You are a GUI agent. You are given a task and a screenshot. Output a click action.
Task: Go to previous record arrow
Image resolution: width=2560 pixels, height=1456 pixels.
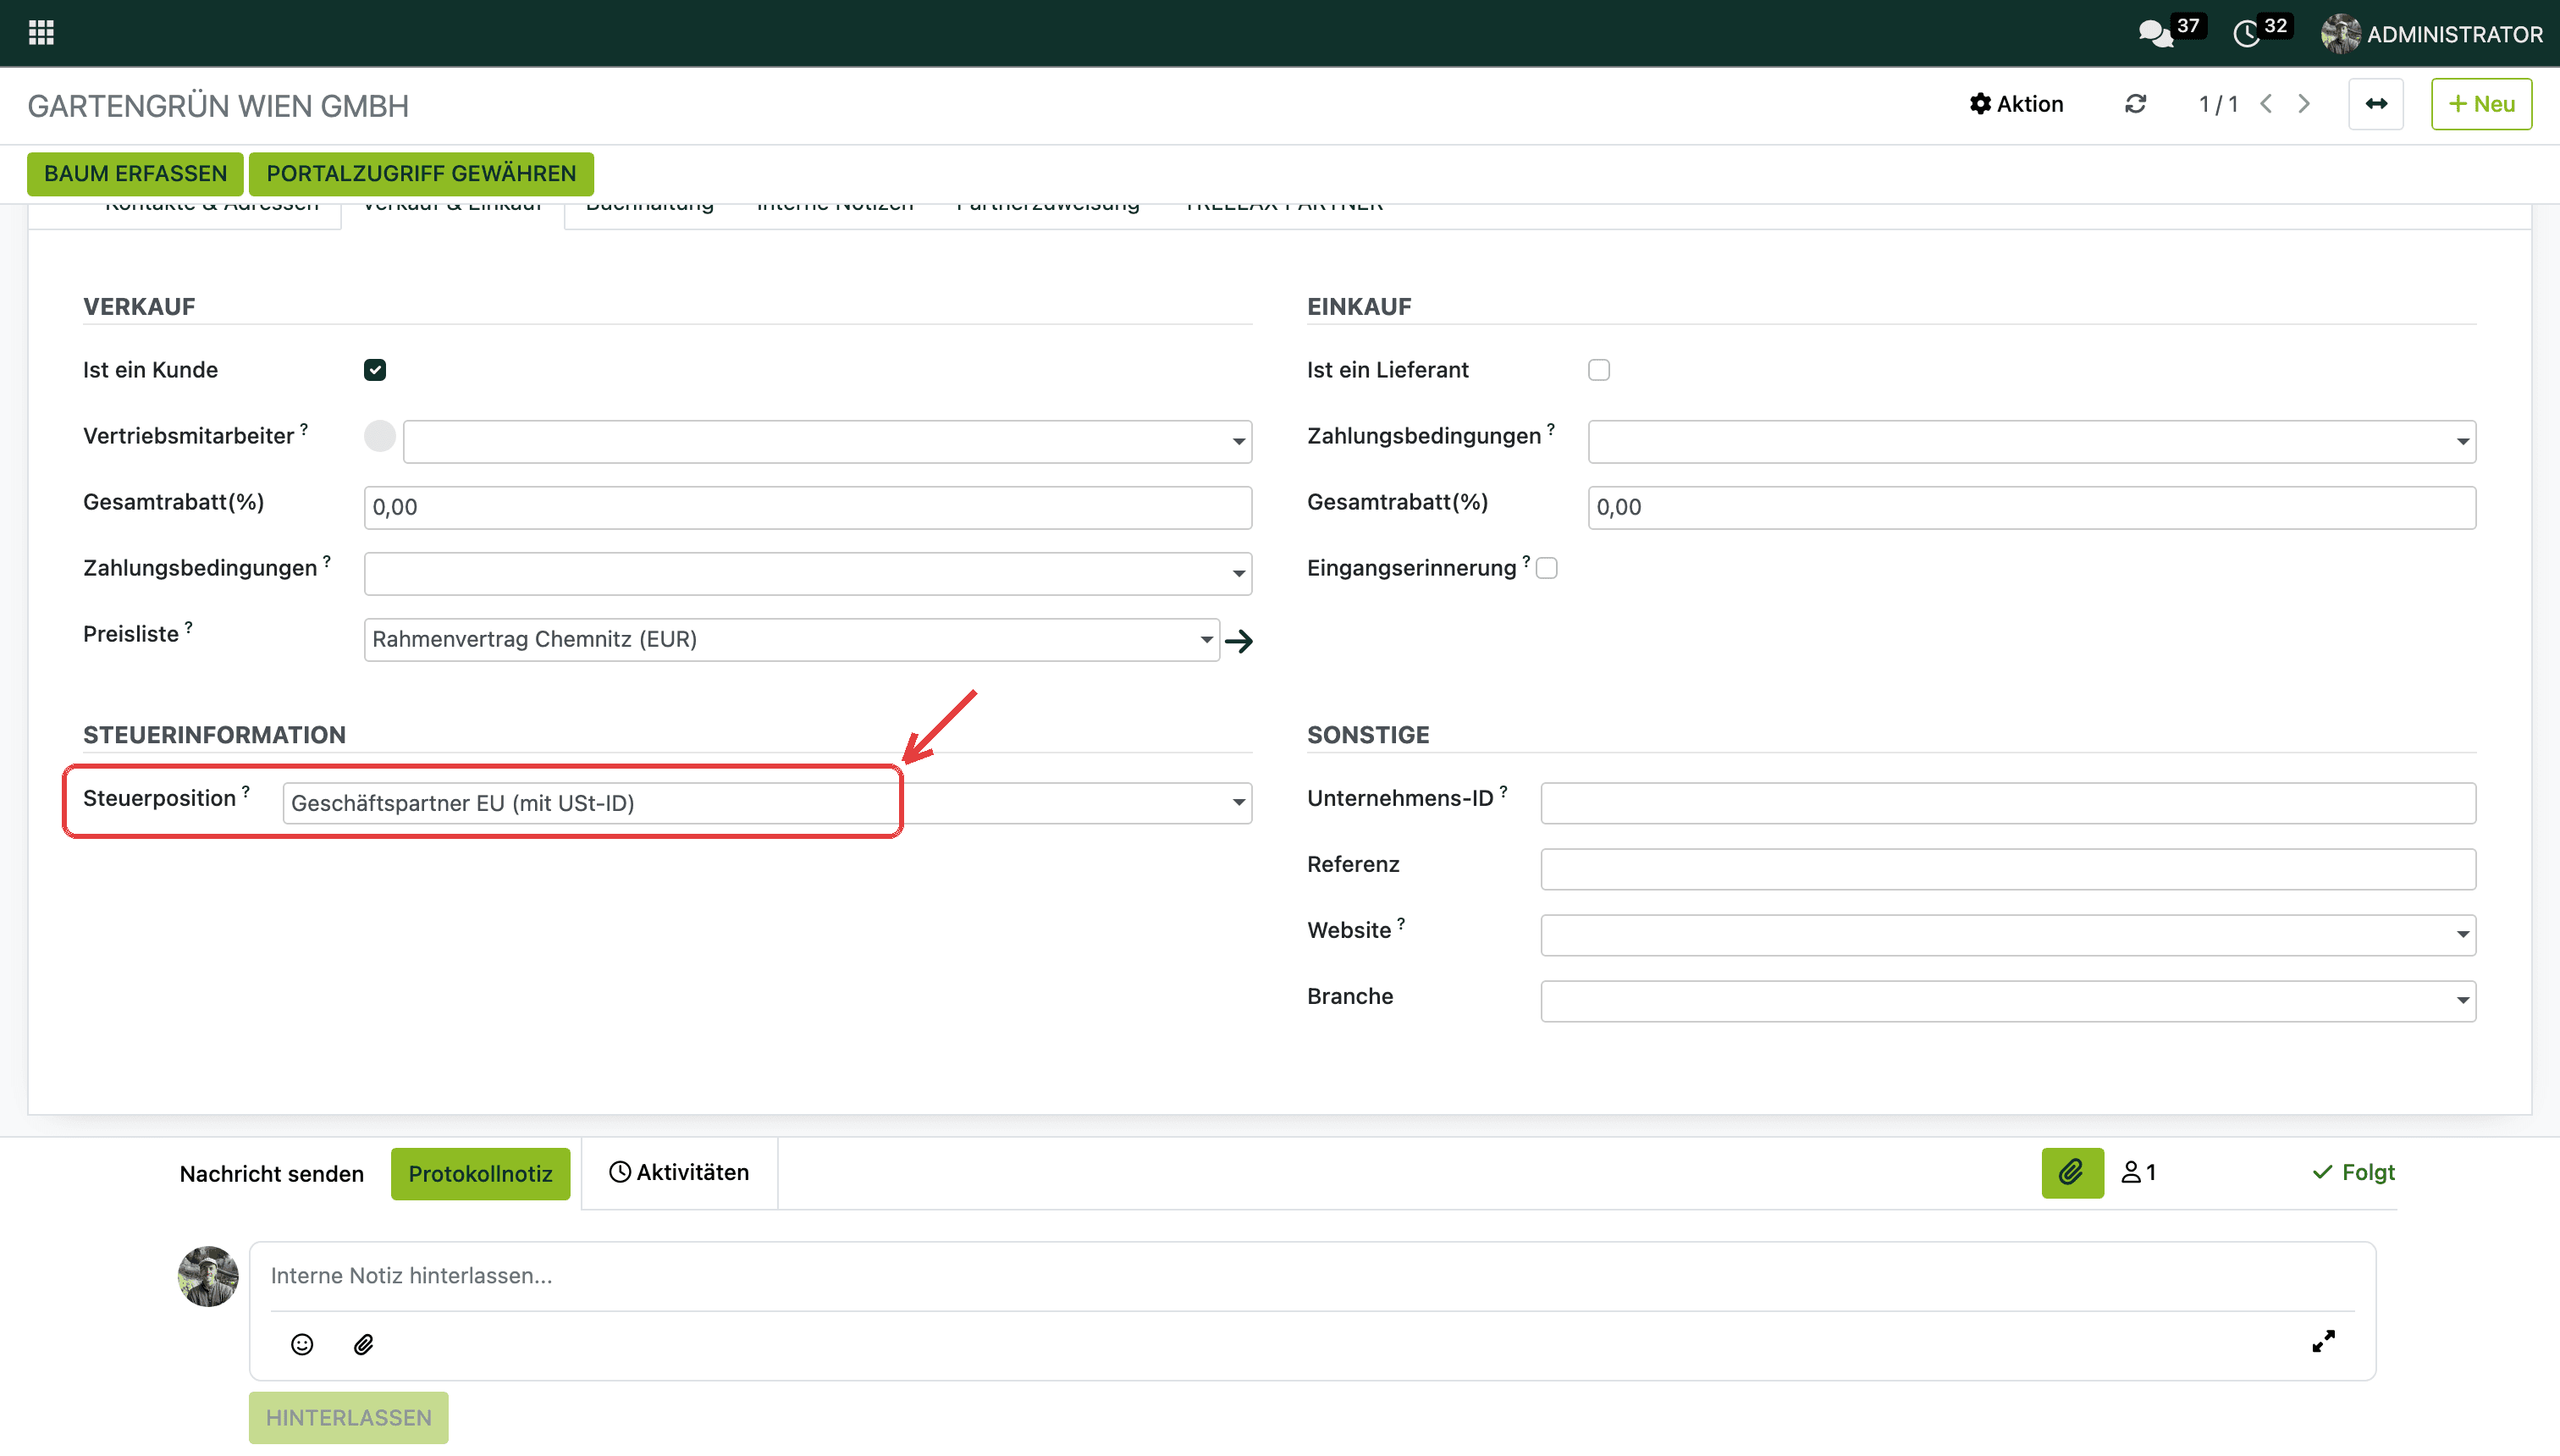[2266, 104]
